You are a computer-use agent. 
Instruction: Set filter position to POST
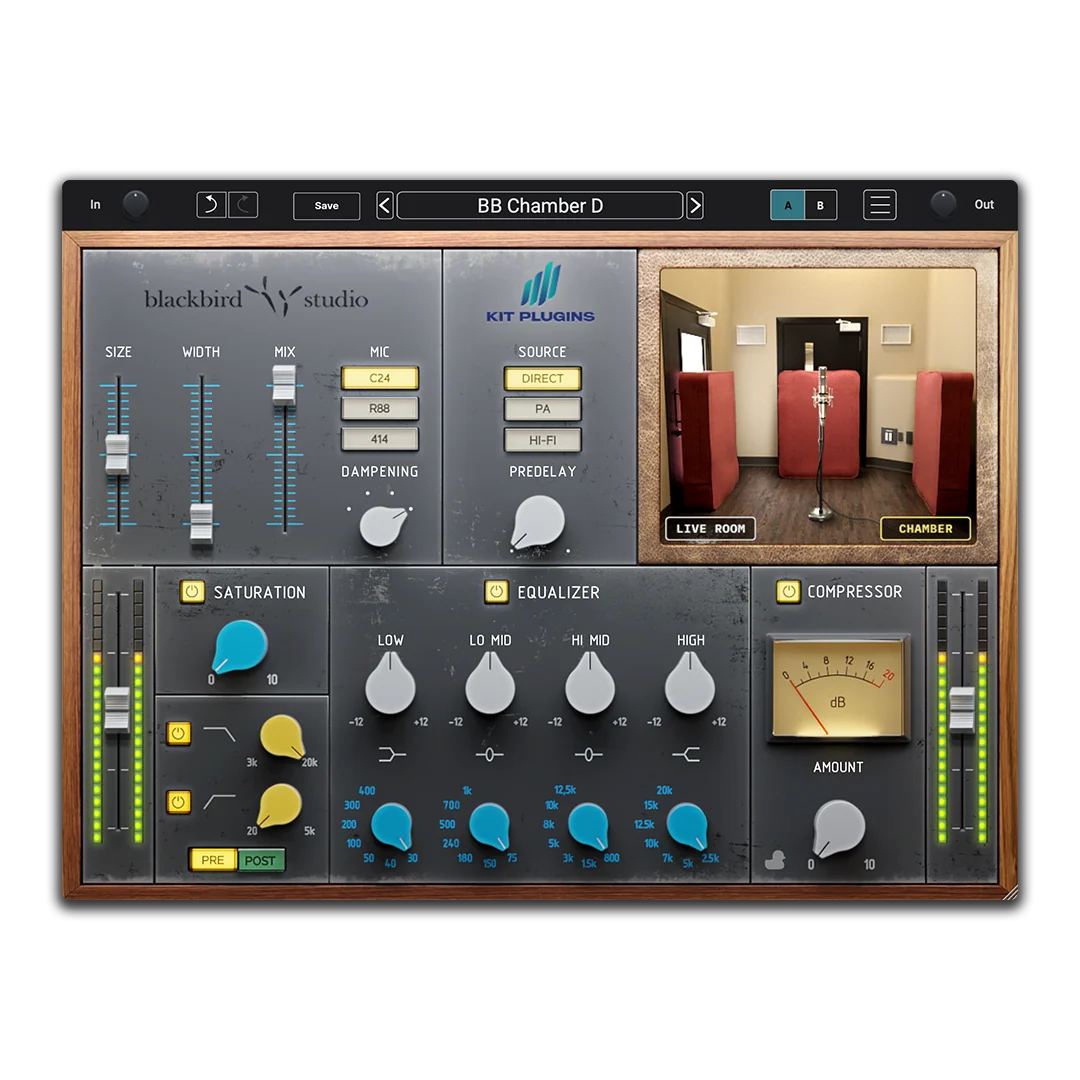pyautogui.click(x=260, y=860)
